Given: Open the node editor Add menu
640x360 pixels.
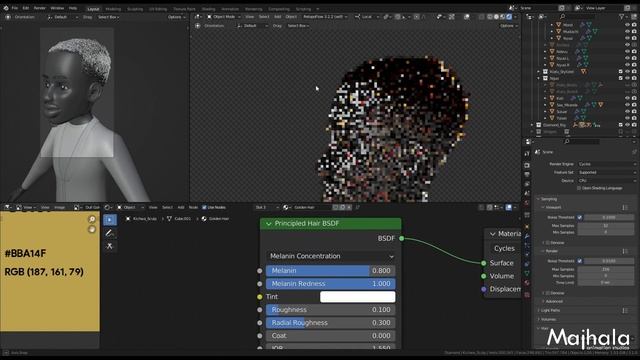Looking at the screenshot, I should [x=181, y=207].
